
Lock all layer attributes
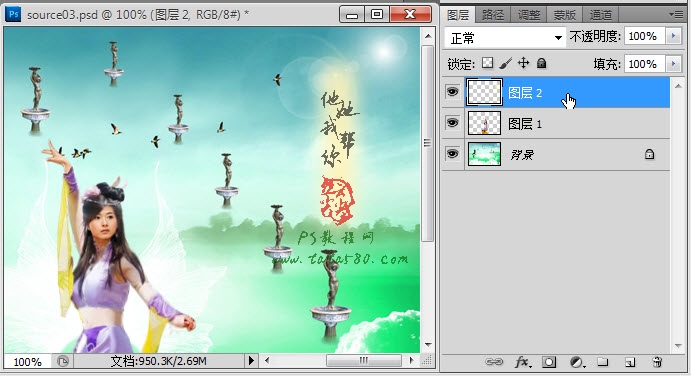coord(542,63)
